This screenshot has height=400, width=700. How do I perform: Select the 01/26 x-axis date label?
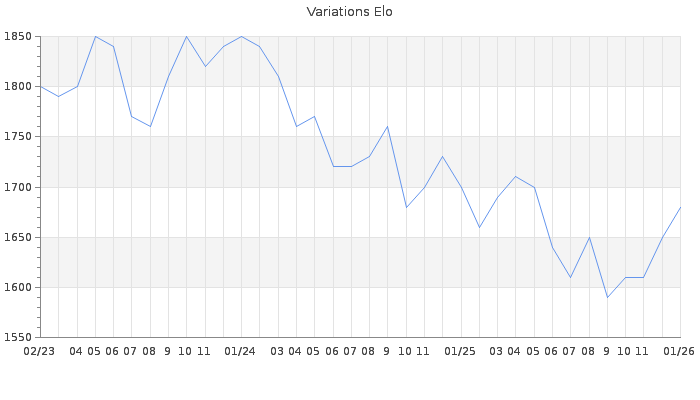[680, 352]
